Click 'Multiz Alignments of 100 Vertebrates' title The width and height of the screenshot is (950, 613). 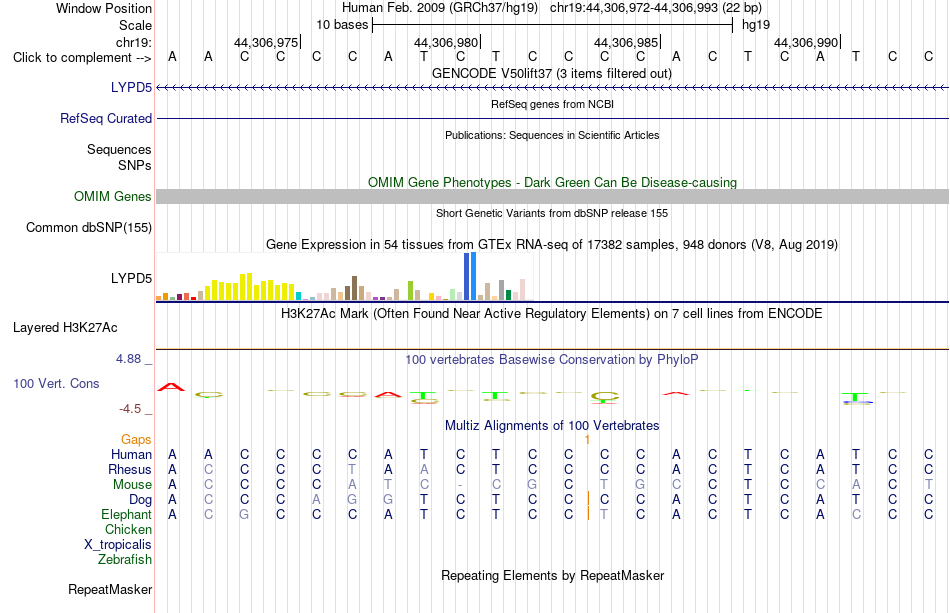[x=552, y=425]
